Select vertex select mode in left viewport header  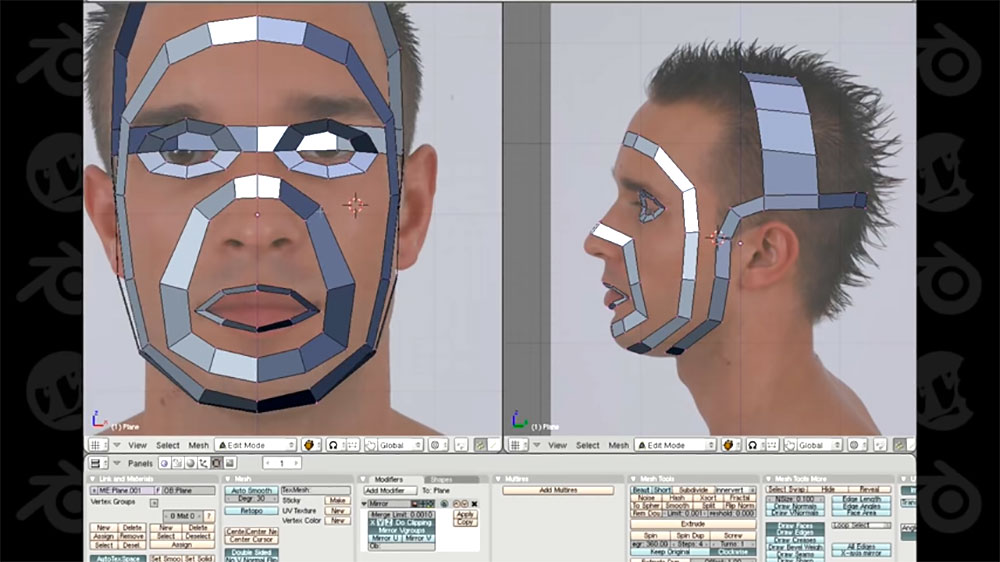(480, 445)
